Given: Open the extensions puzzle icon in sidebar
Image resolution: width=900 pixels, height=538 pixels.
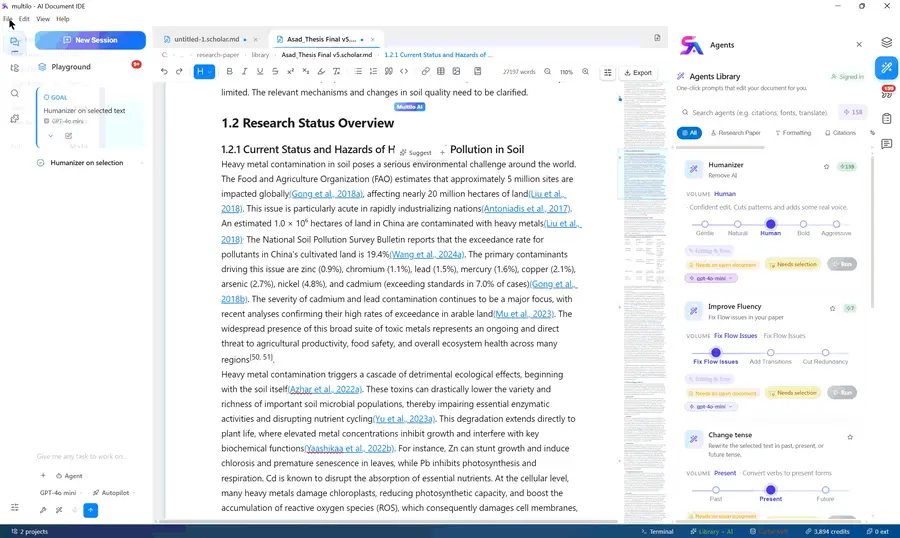Looking at the screenshot, I should point(15,119).
